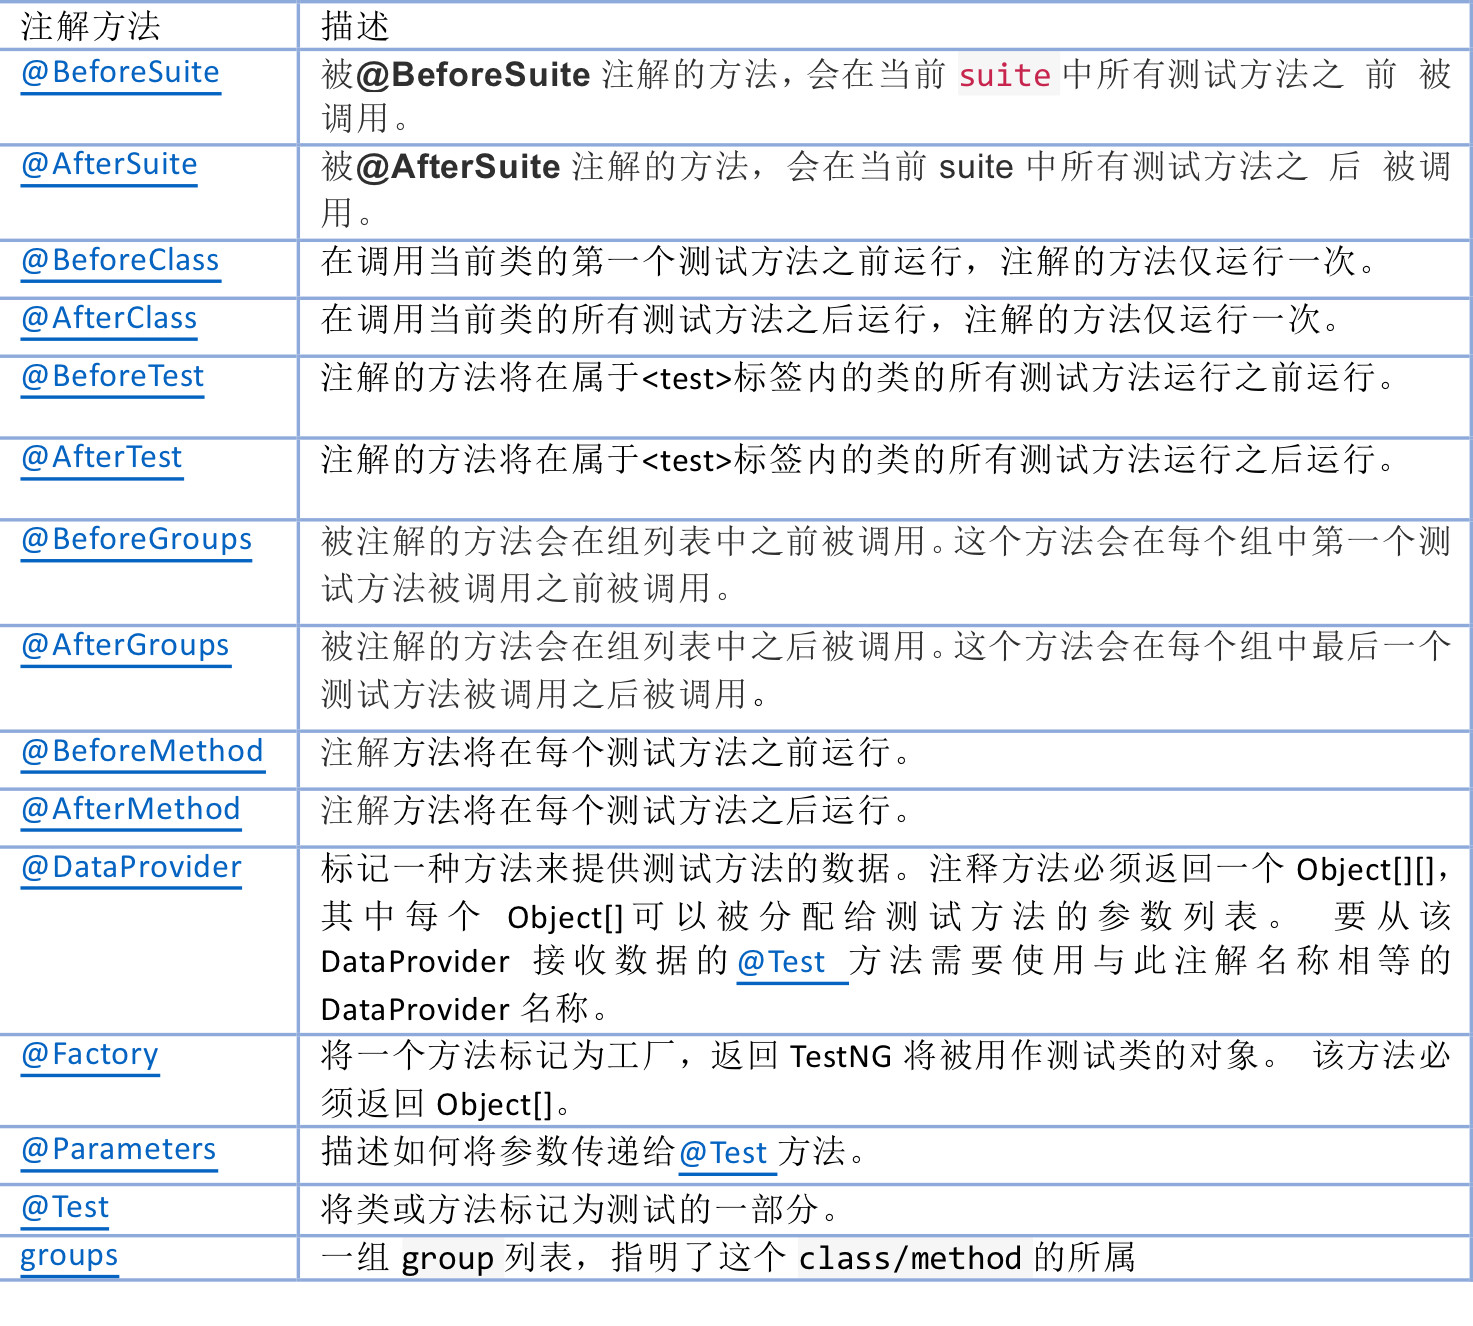Click Object[][] text in DataProvider description
Screen dimensions: 1473x1326
(x=1365, y=869)
